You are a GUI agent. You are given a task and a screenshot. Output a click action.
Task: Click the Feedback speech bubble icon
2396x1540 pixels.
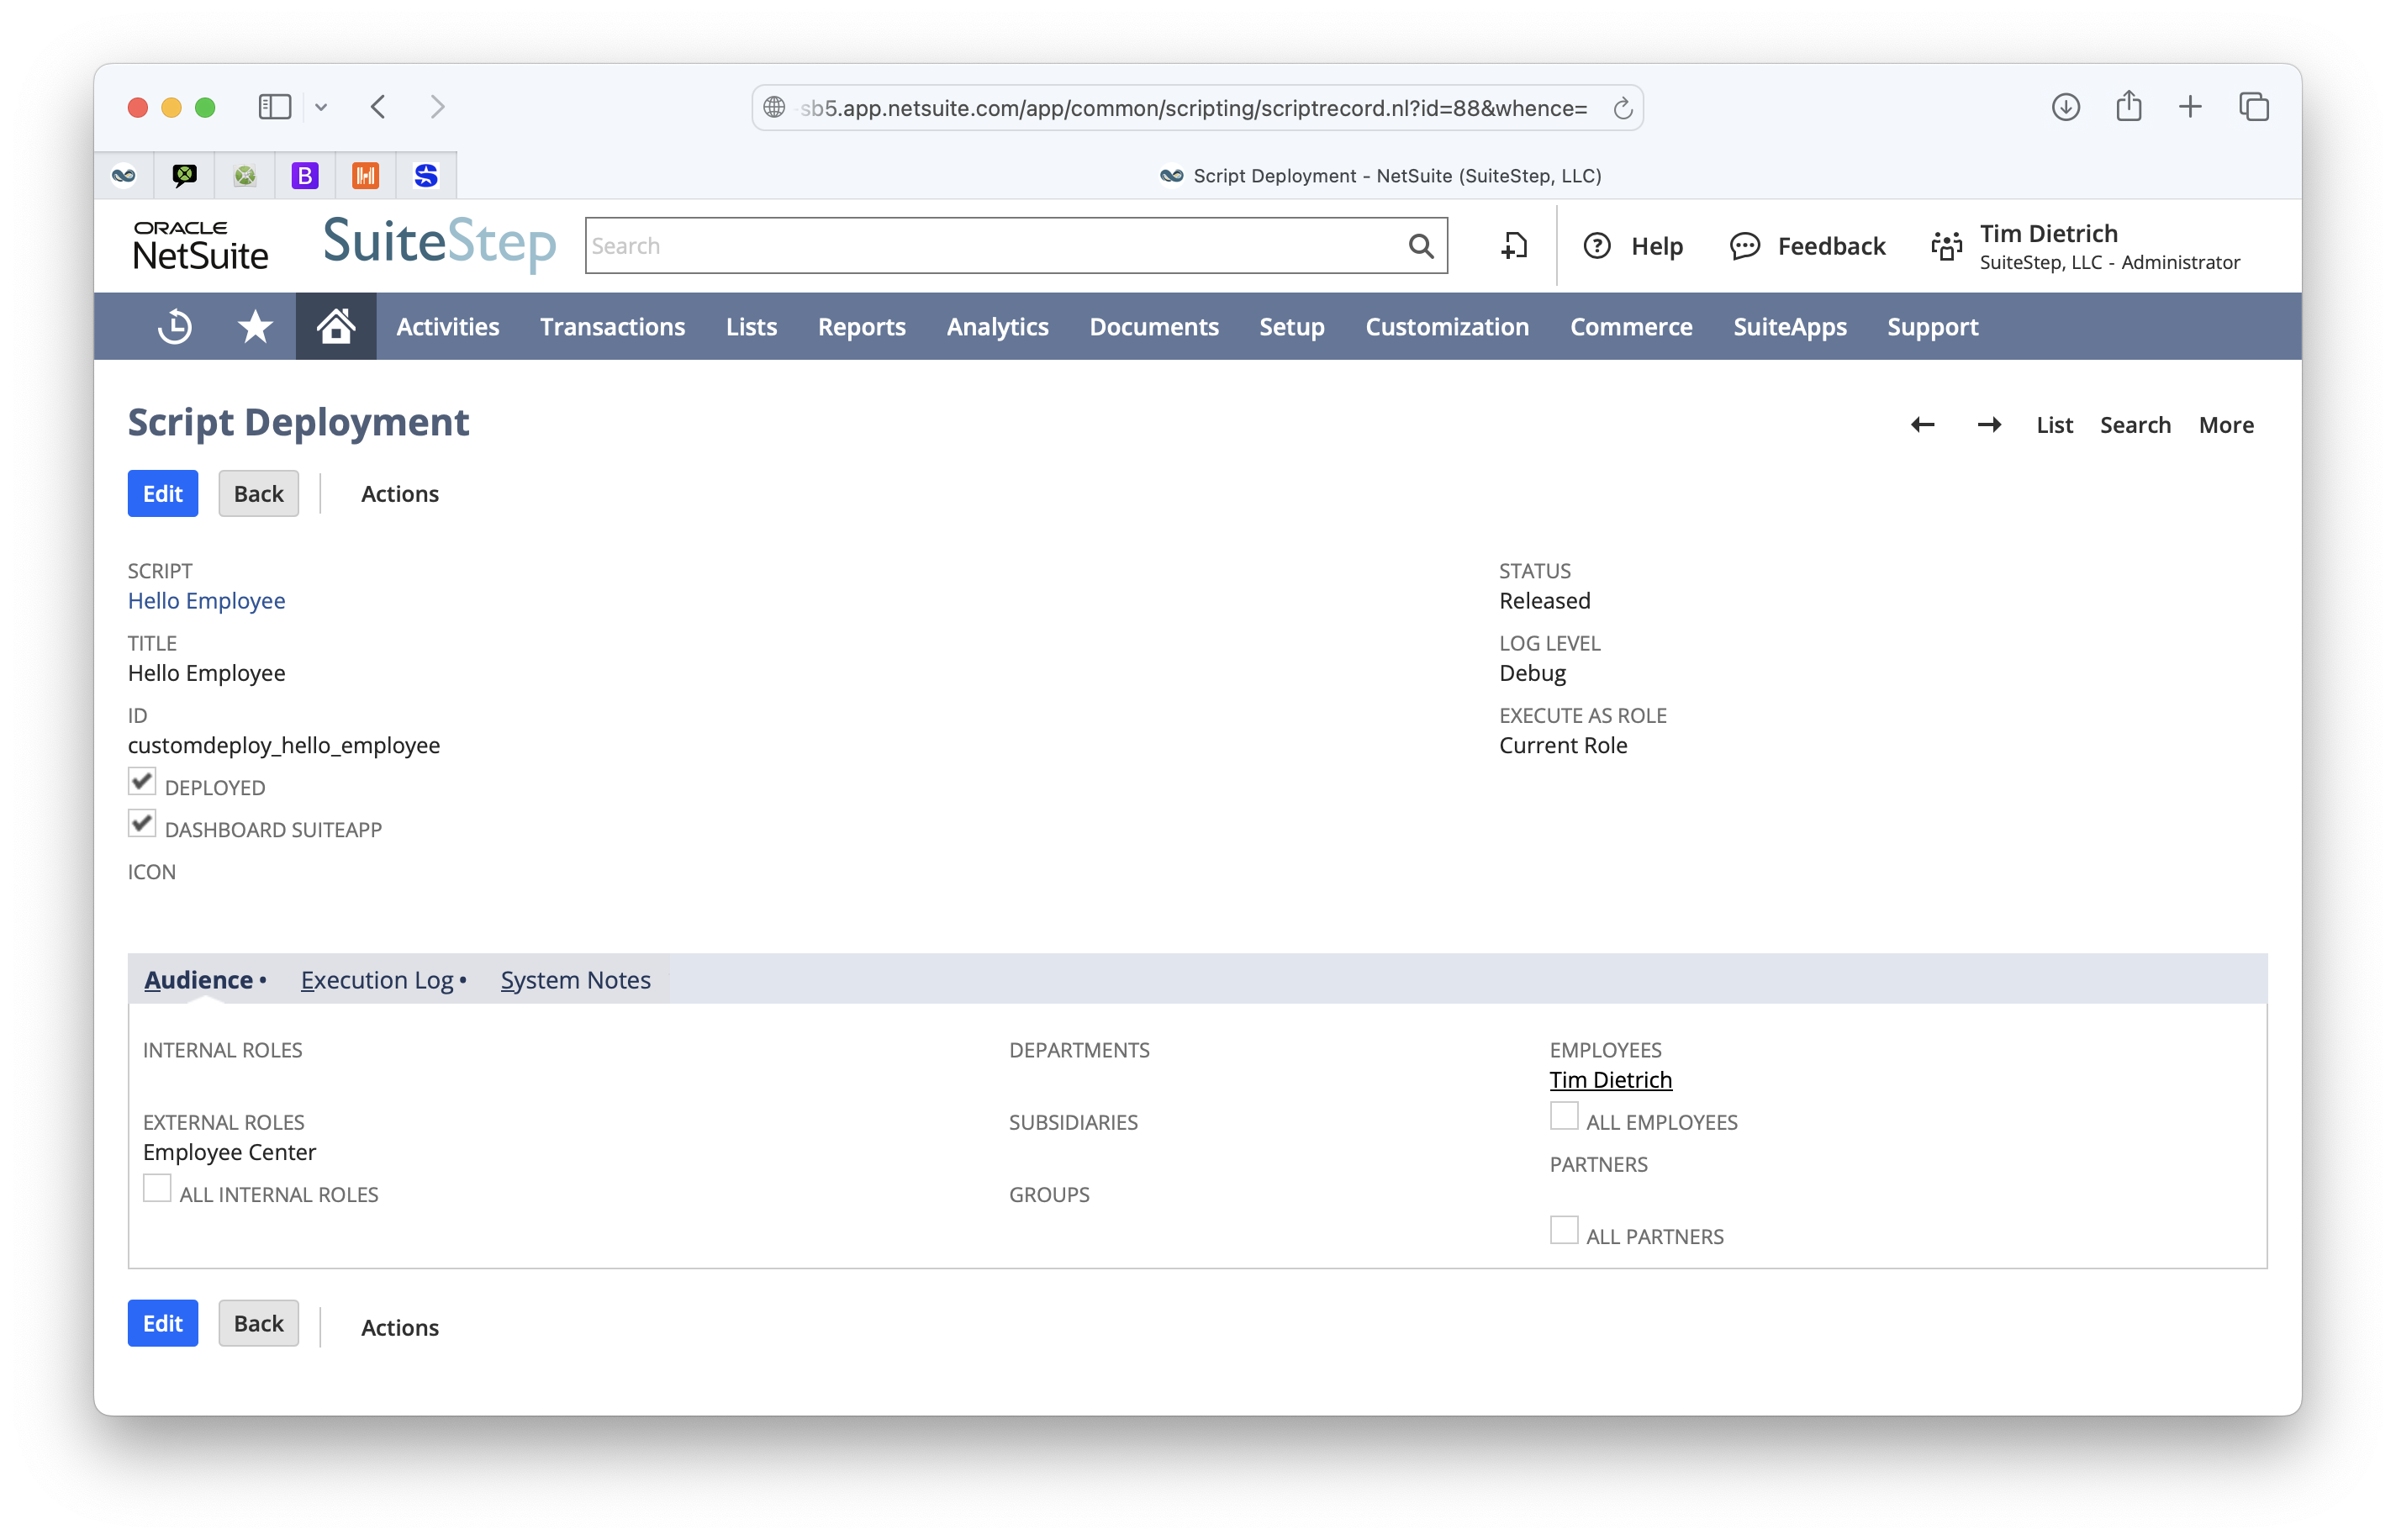click(x=1745, y=246)
